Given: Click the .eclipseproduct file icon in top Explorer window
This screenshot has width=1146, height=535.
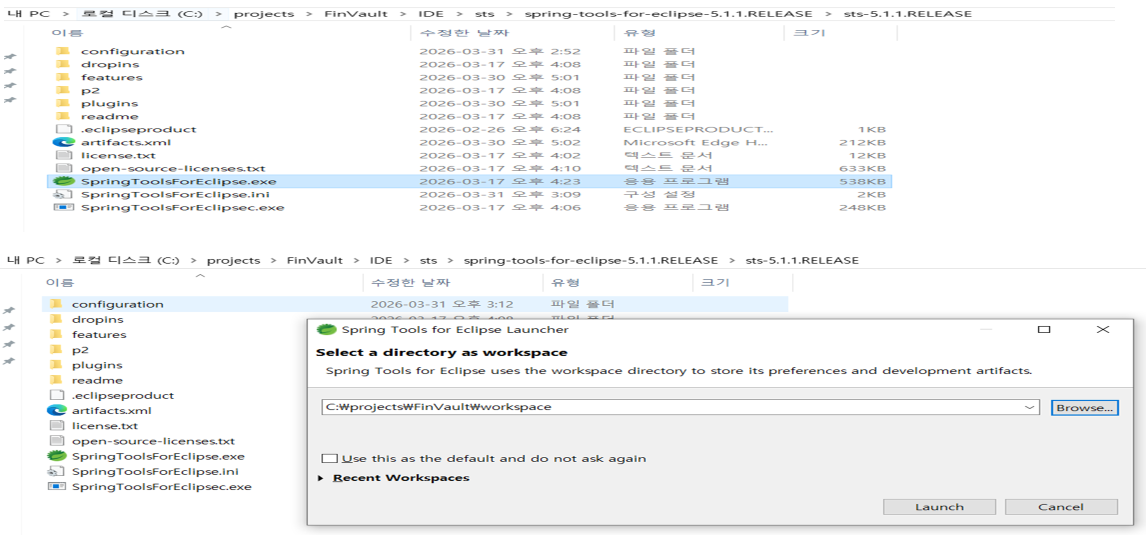Looking at the screenshot, I should [x=64, y=129].
